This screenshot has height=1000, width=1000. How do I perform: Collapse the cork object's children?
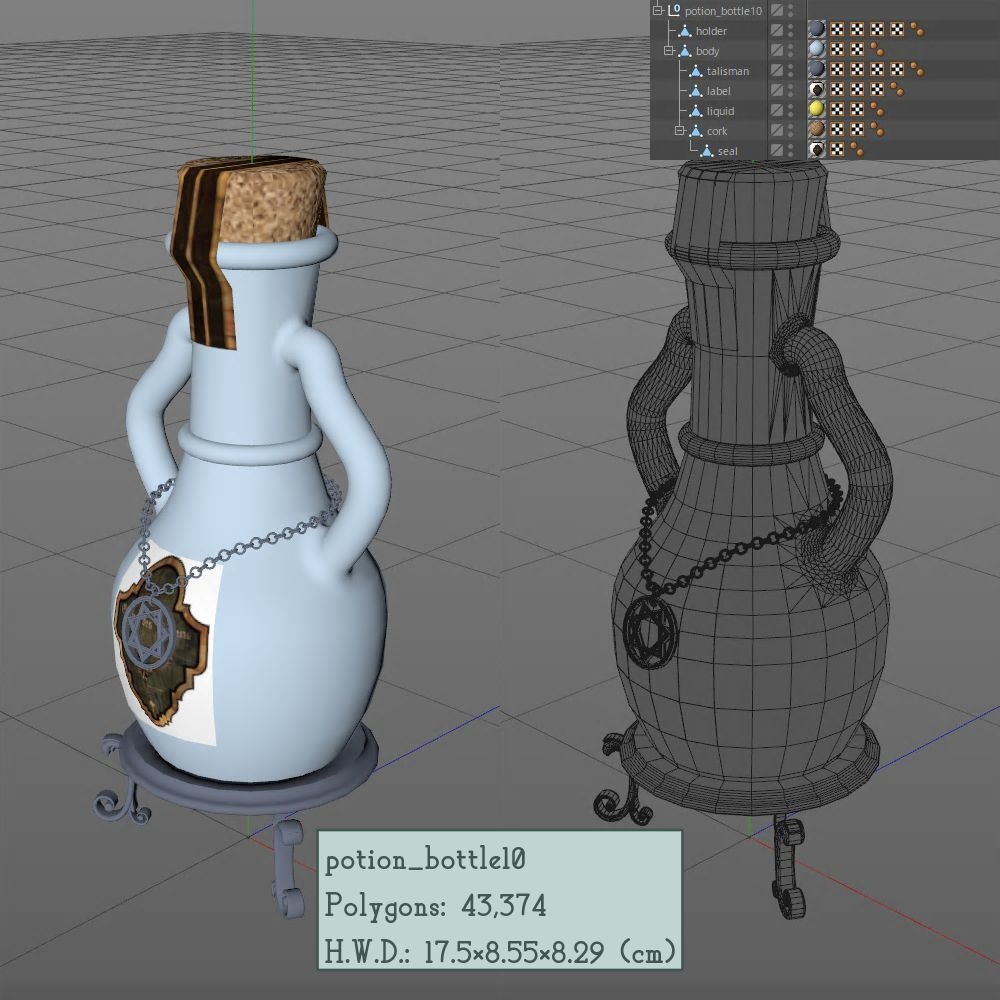tap(680, 130)
